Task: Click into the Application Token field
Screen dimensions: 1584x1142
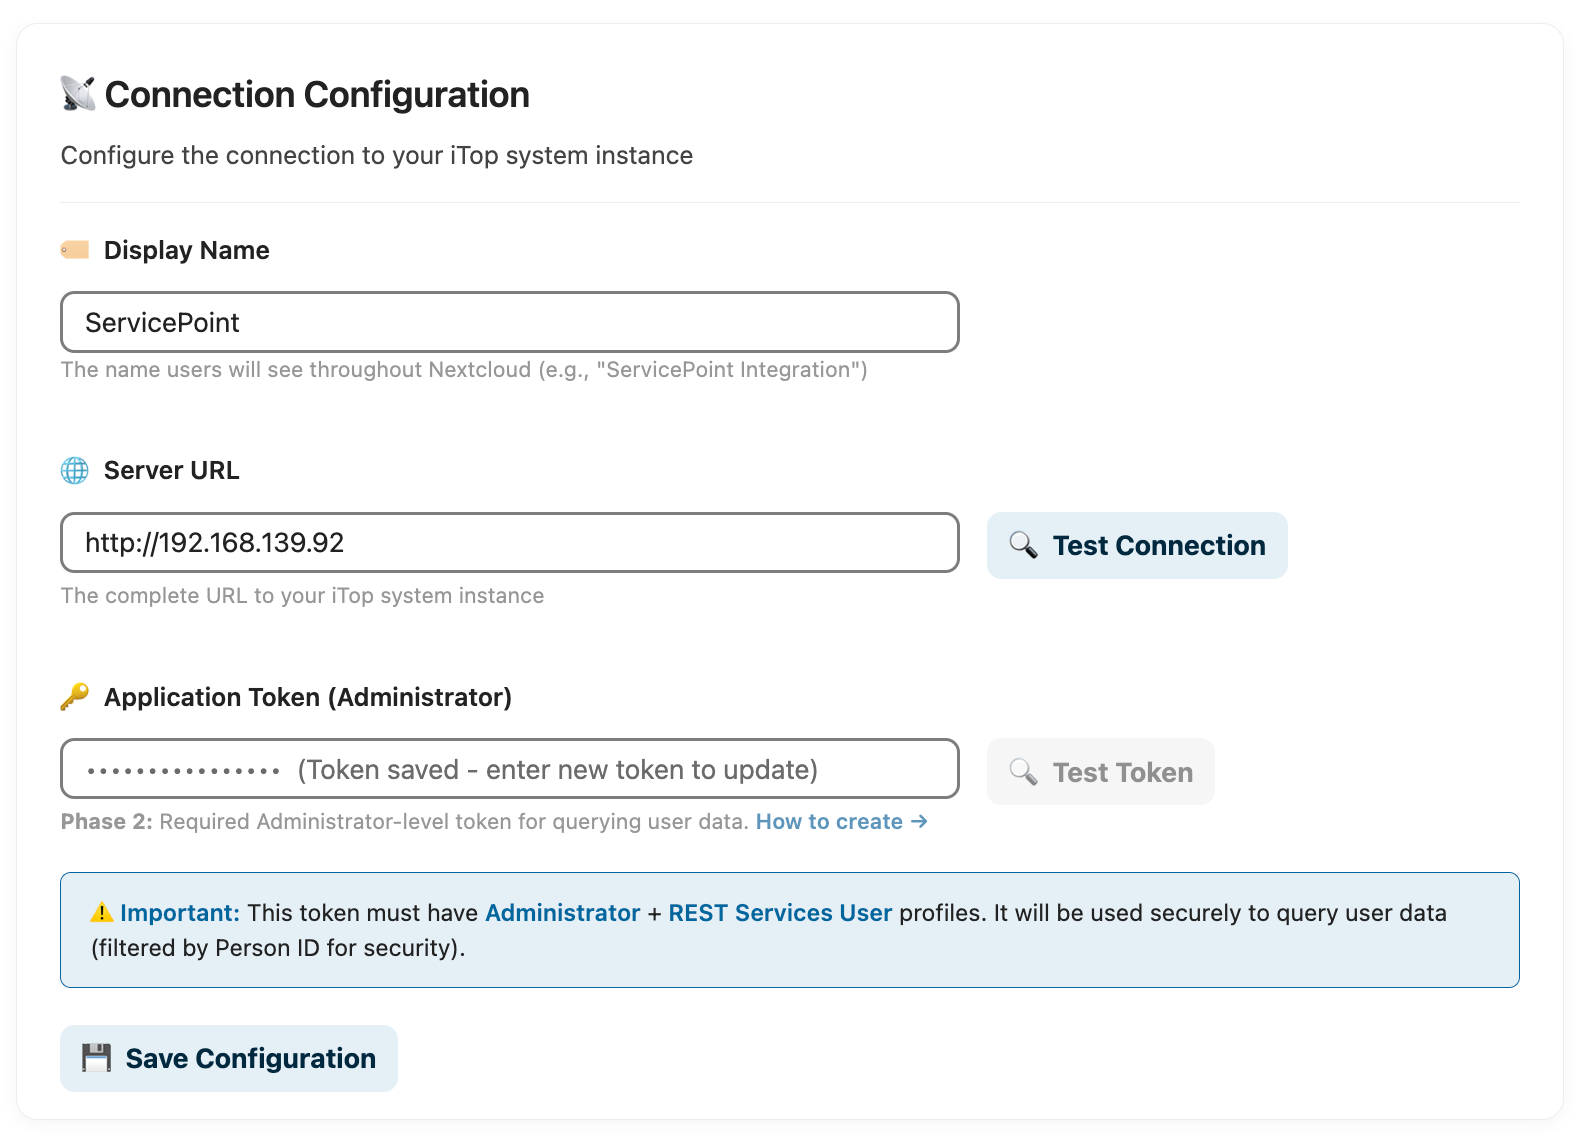Action: [x=510, y=769]
